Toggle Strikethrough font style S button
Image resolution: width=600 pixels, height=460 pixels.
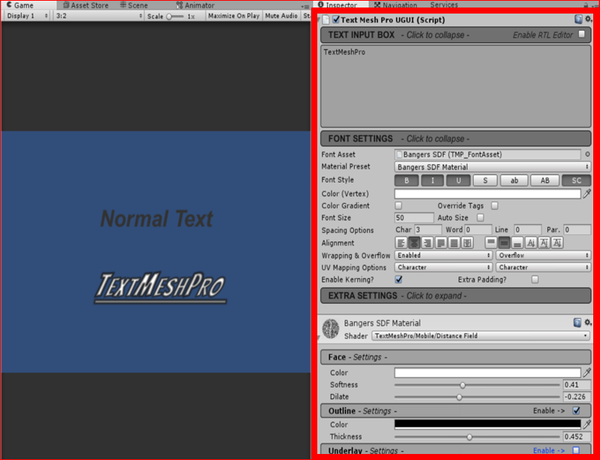coord(485,180)
